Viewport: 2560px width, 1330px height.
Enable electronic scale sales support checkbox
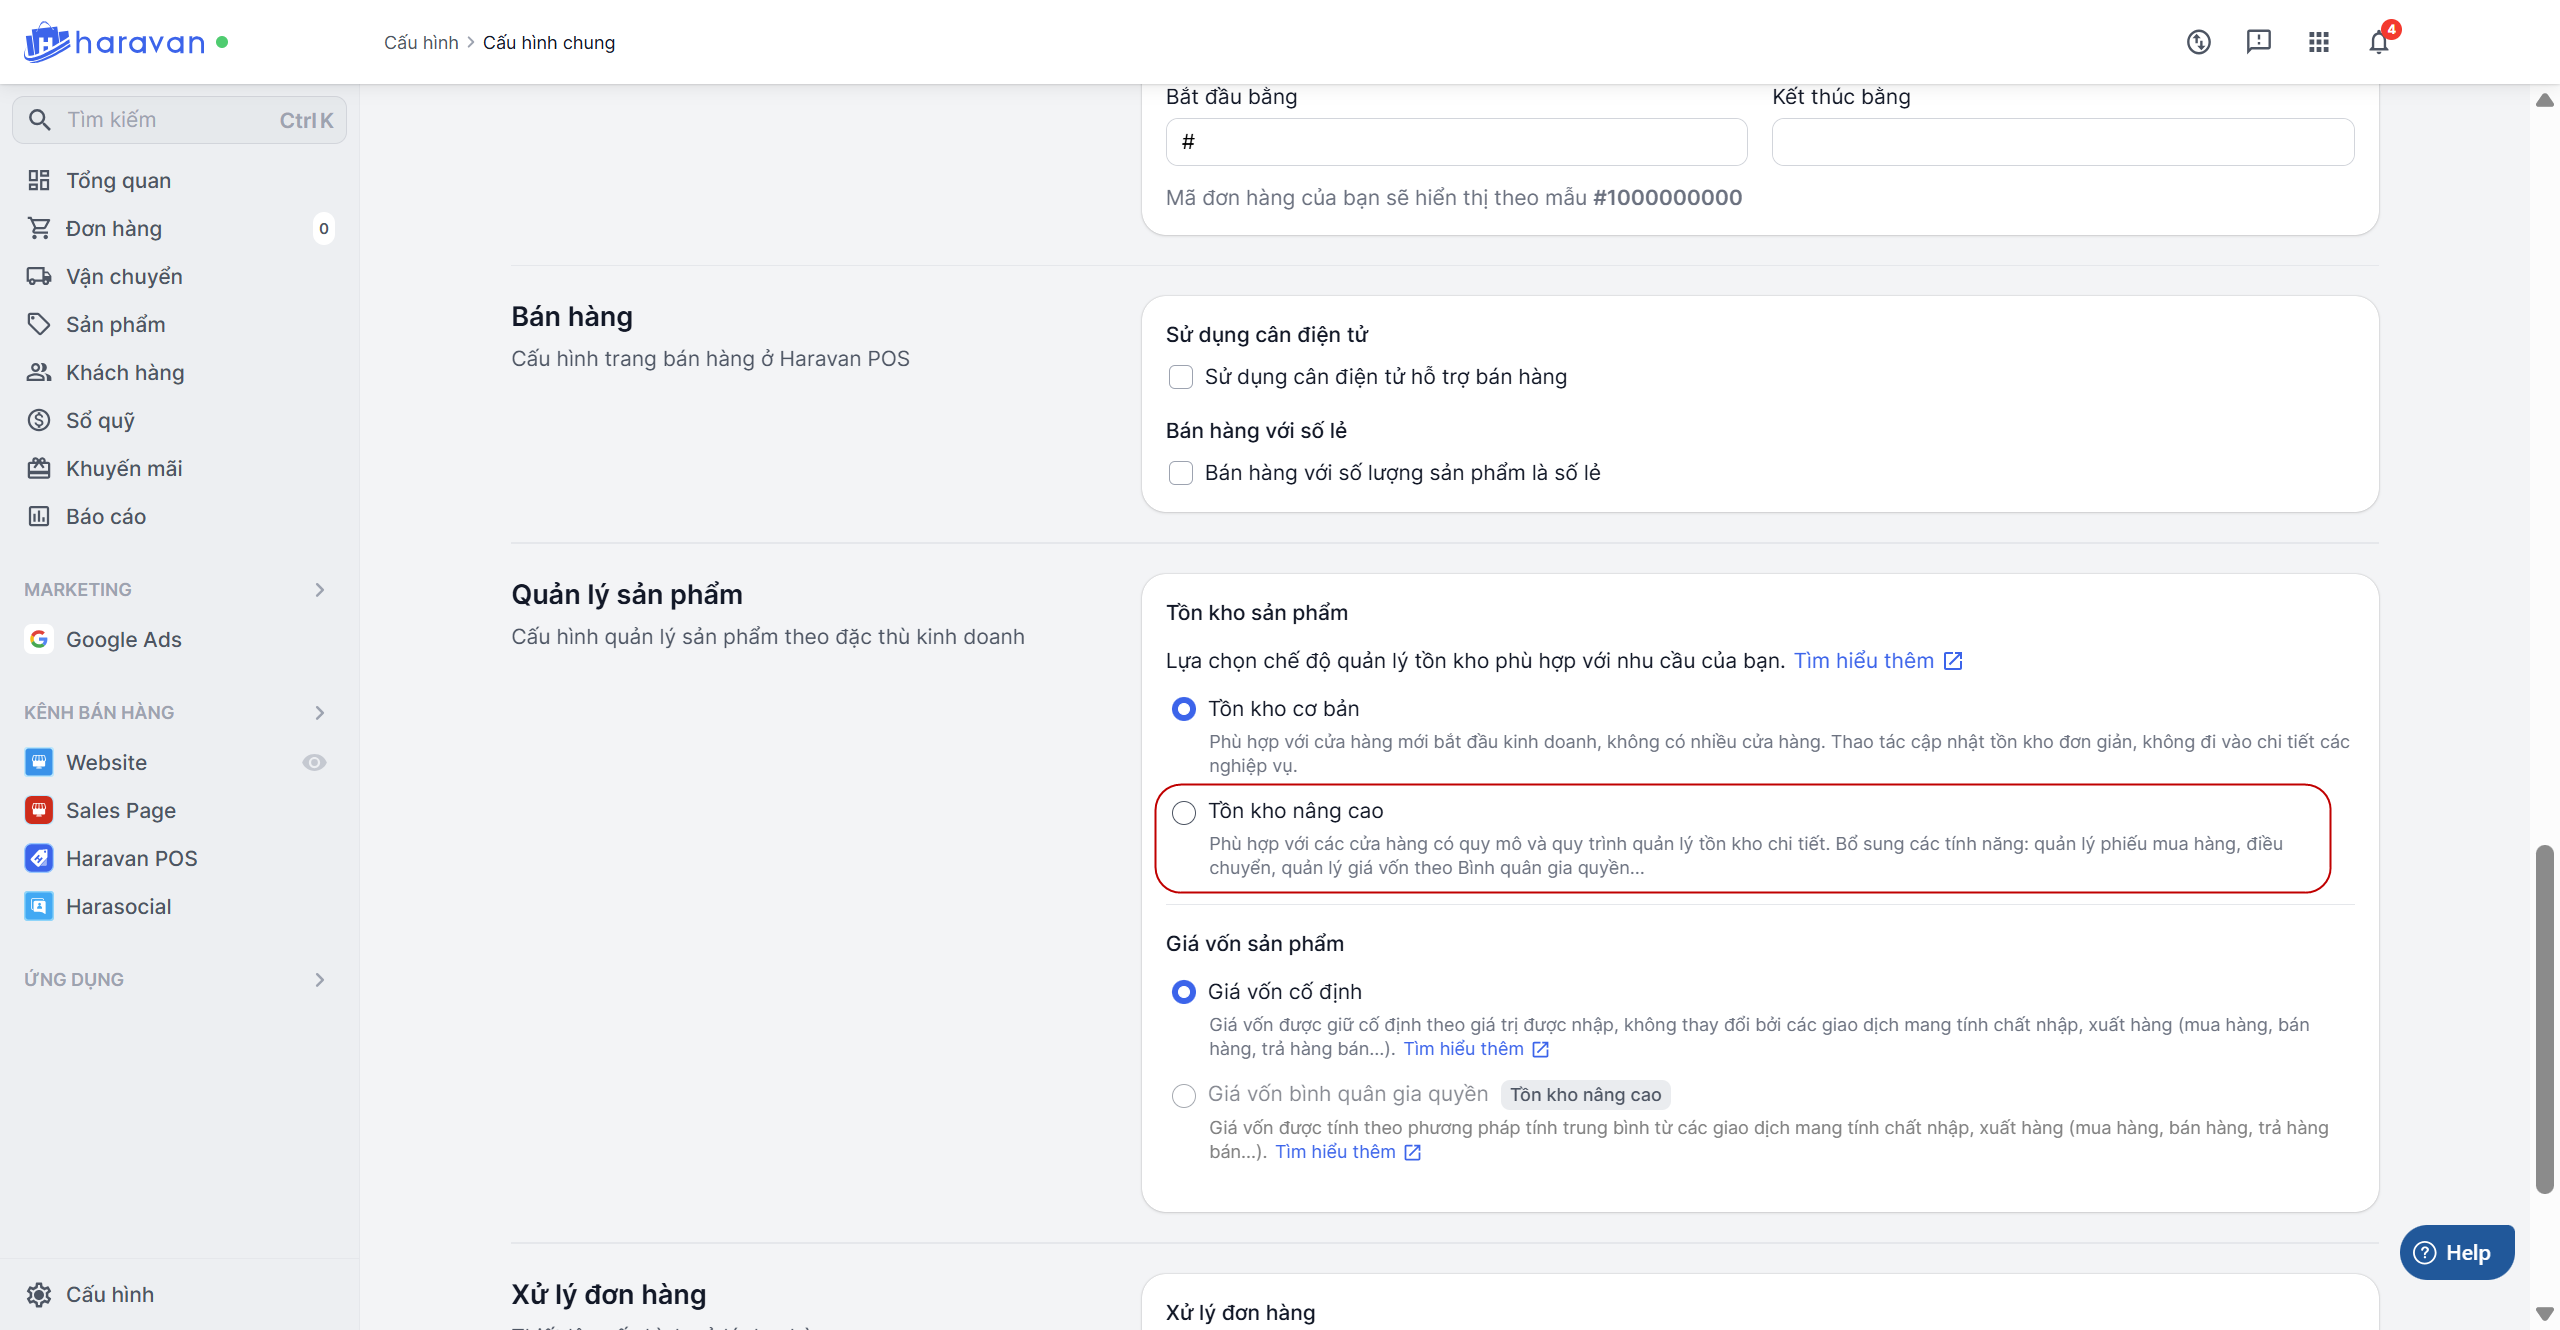[1181, 377]
